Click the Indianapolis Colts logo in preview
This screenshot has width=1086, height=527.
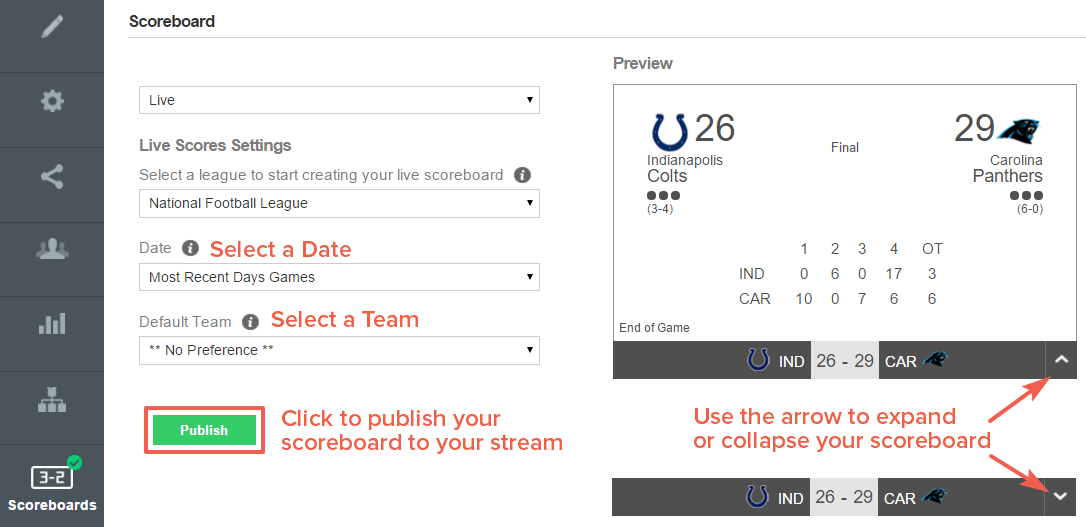coord(670,132)
